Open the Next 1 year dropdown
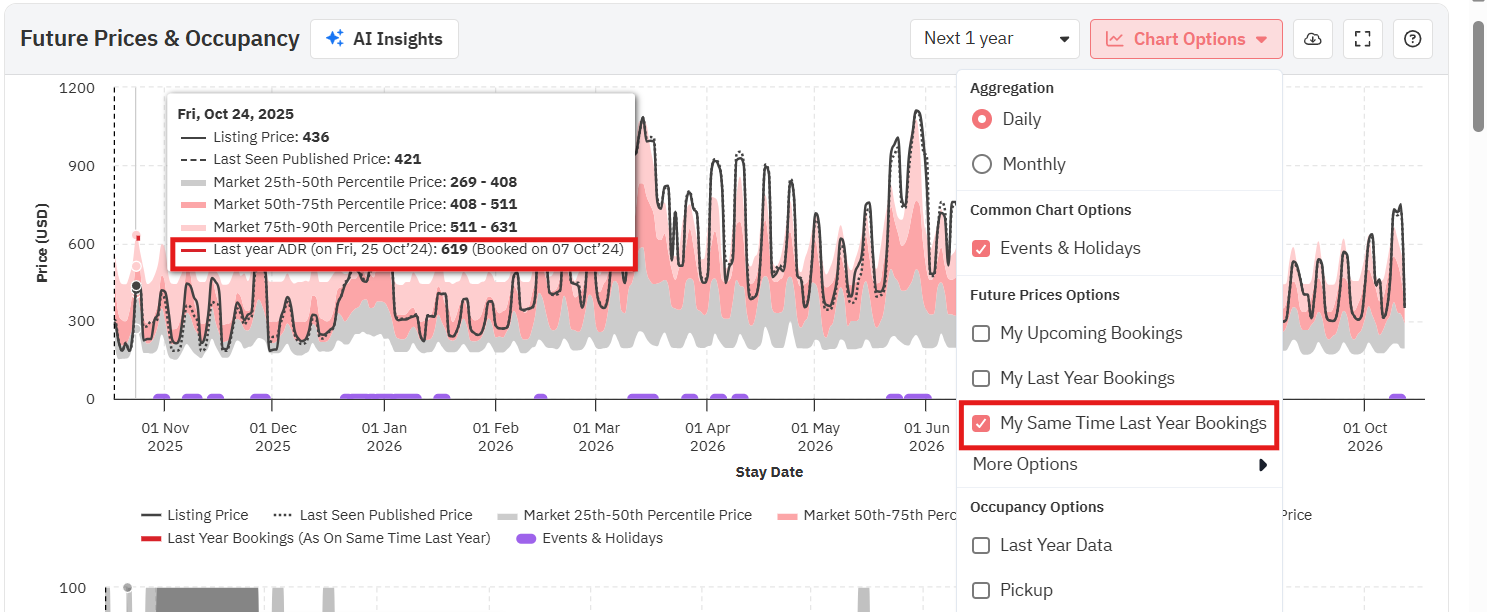 click(x=994, y=39)
